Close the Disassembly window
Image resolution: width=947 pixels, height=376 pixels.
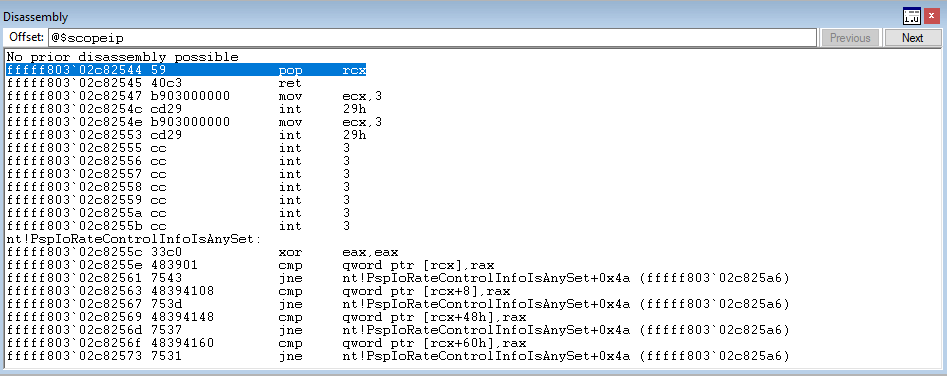click(931, 17)
